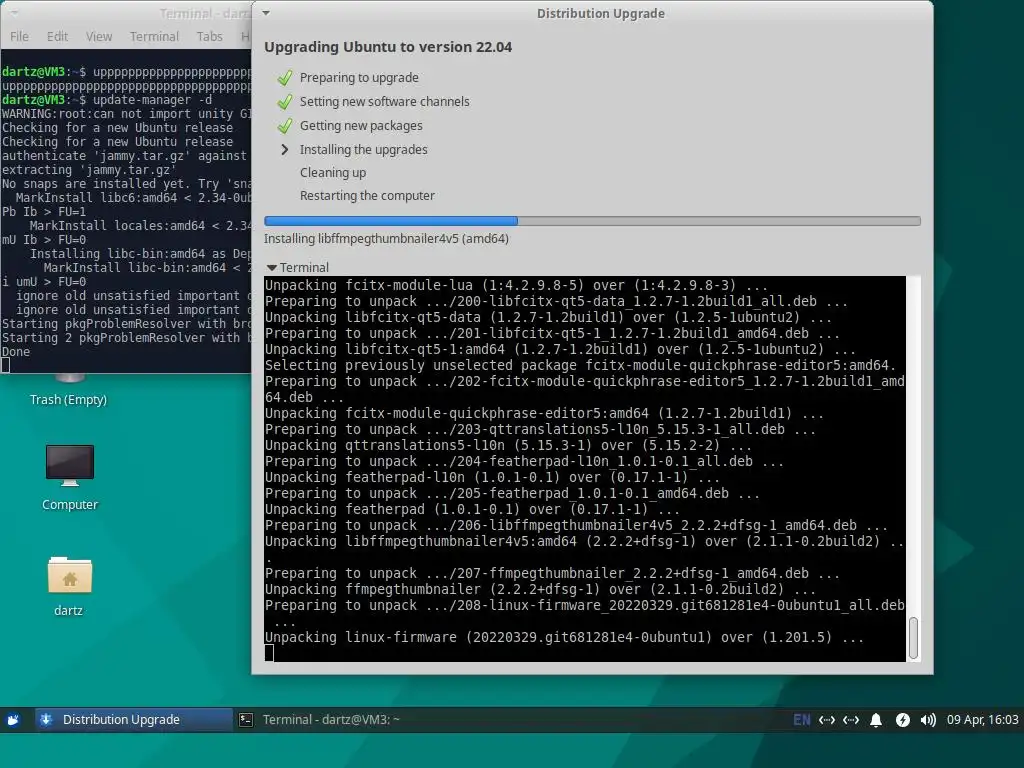Screen dimensions: 1024x768
Task: Open the Edit menu in Terminal window
Action: [x=57, y=37]
